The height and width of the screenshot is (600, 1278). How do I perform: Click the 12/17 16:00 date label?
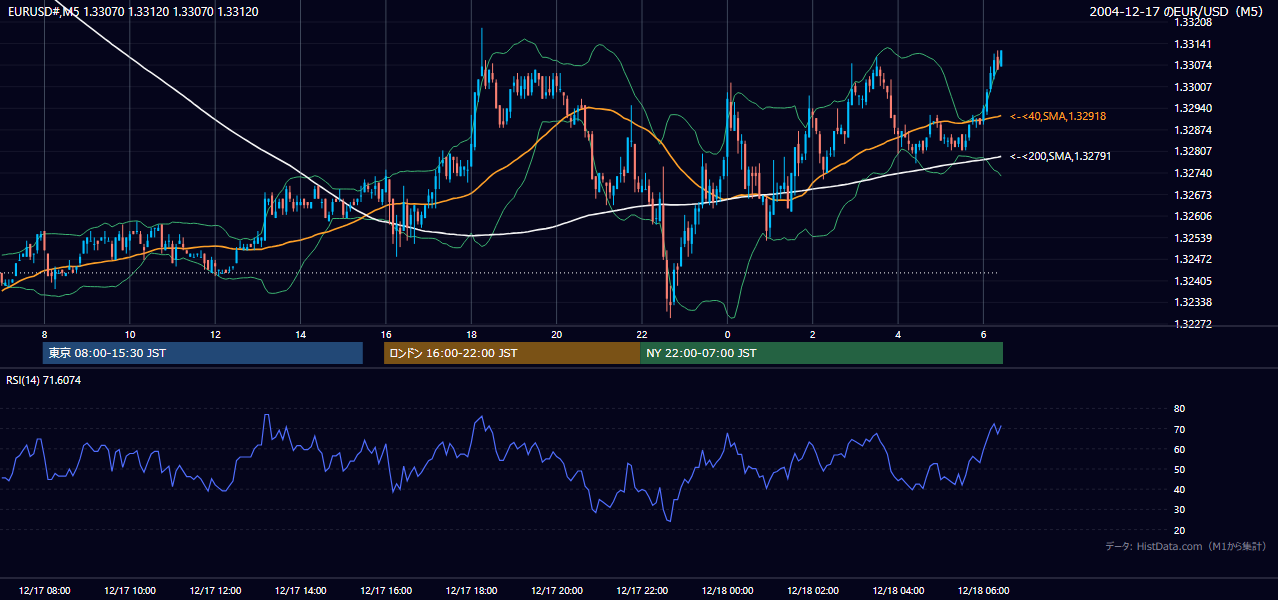[x=386, y=591]
